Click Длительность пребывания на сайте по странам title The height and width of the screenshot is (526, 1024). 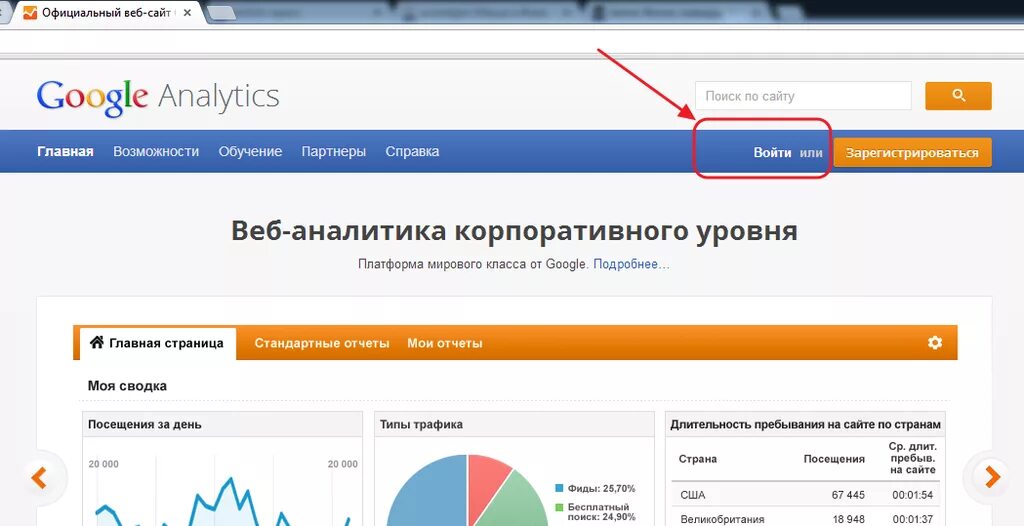[806, 425]
